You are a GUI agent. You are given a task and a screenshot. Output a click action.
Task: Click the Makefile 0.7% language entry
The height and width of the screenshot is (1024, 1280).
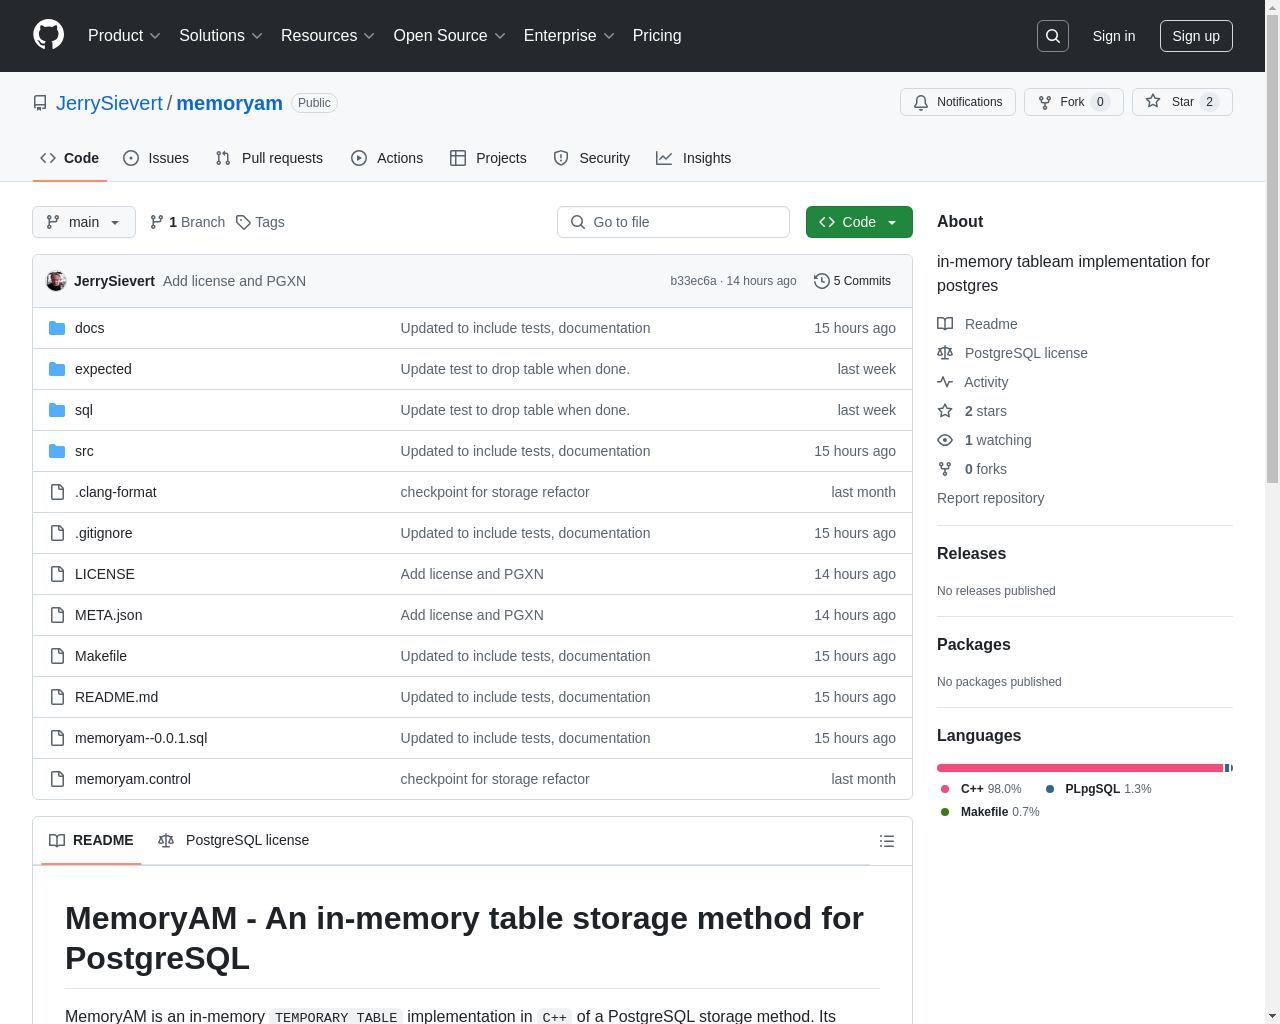coord(990,812)
